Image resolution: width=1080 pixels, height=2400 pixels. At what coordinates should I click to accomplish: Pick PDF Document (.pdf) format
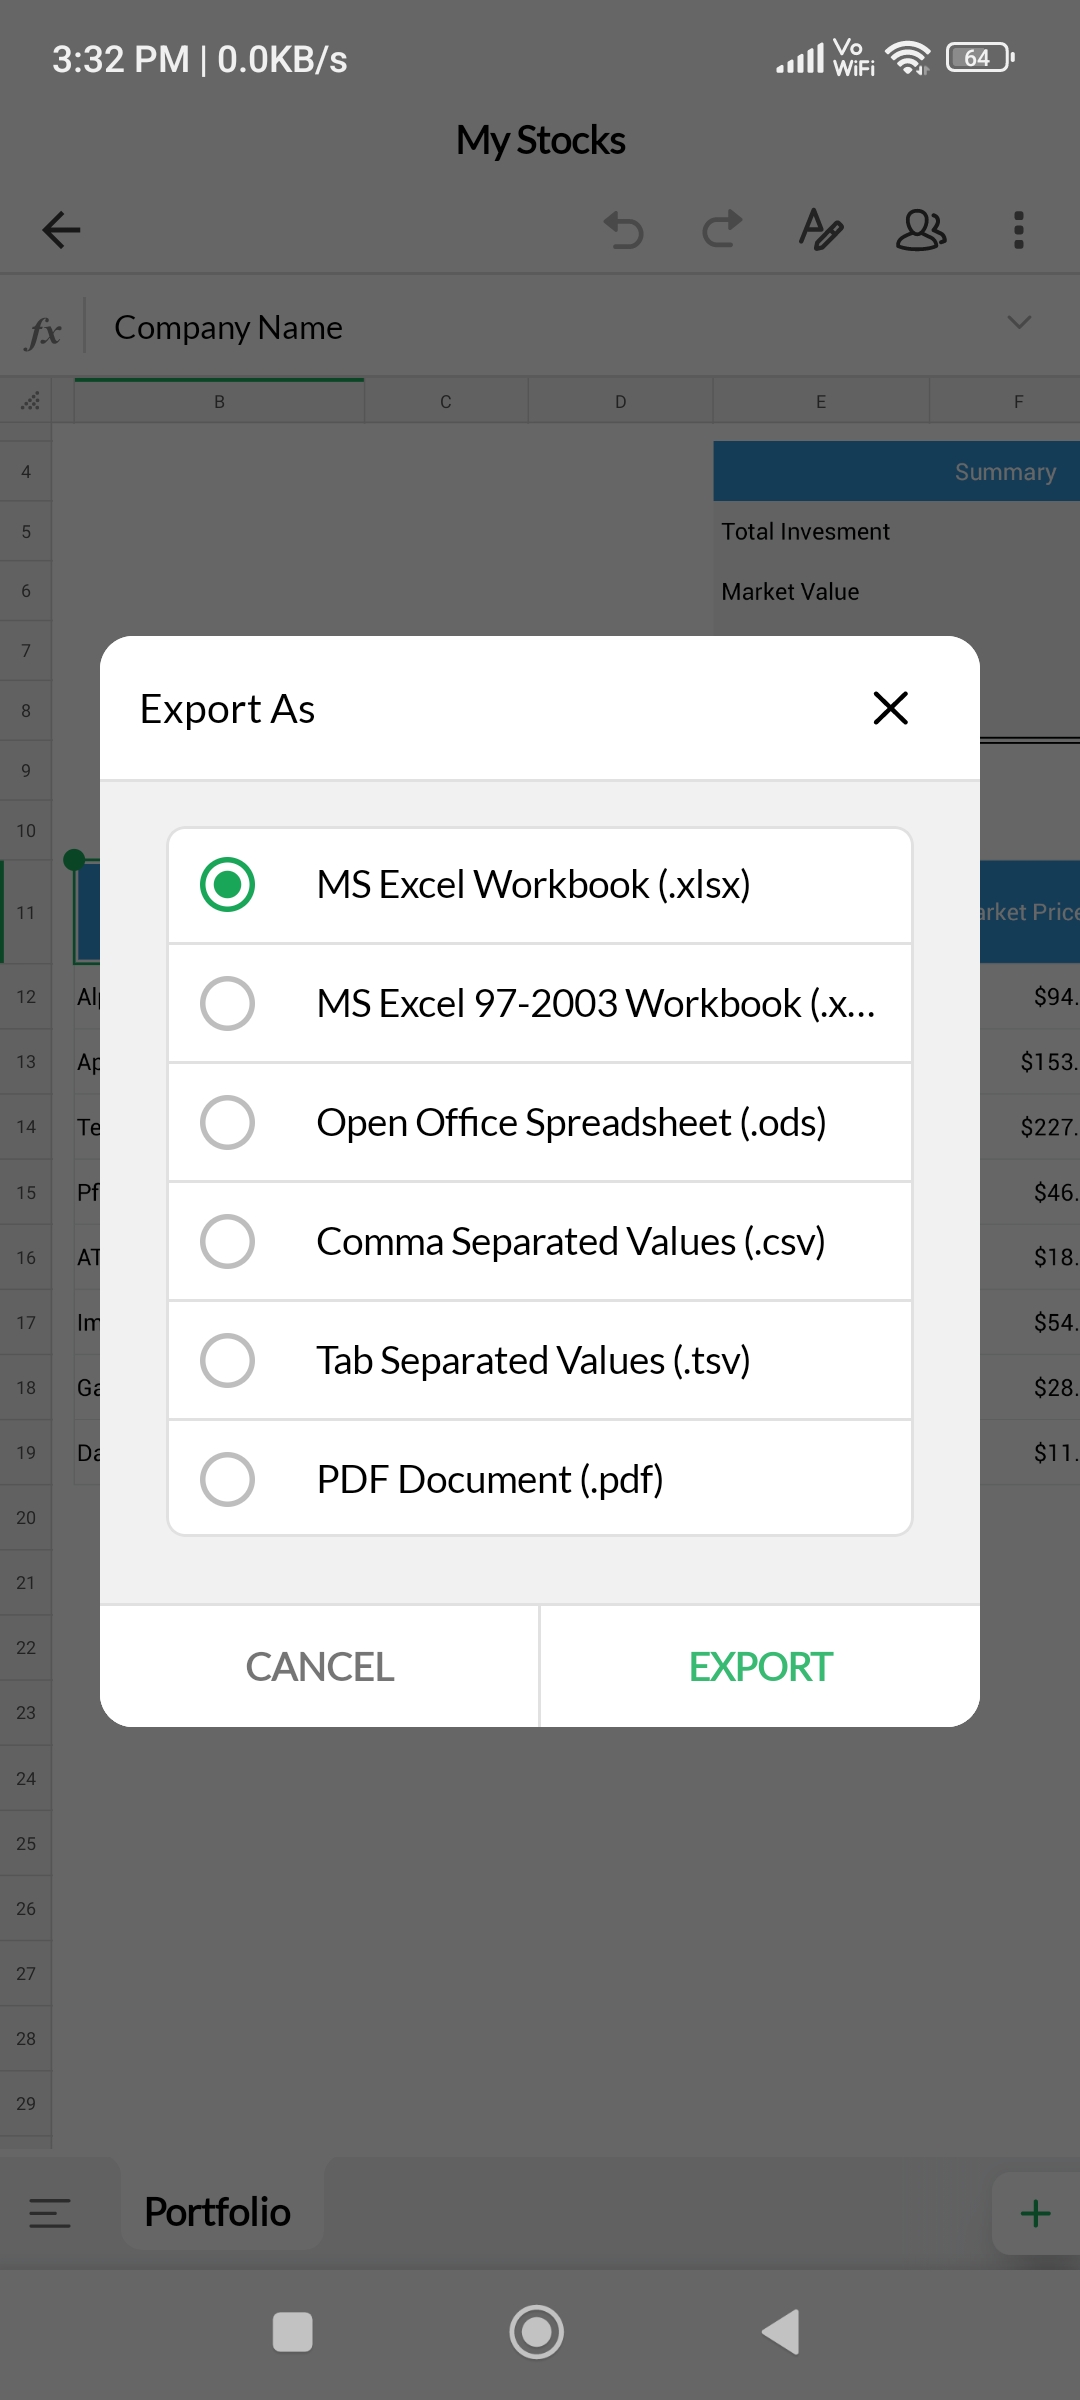(x=540, y=1479)
